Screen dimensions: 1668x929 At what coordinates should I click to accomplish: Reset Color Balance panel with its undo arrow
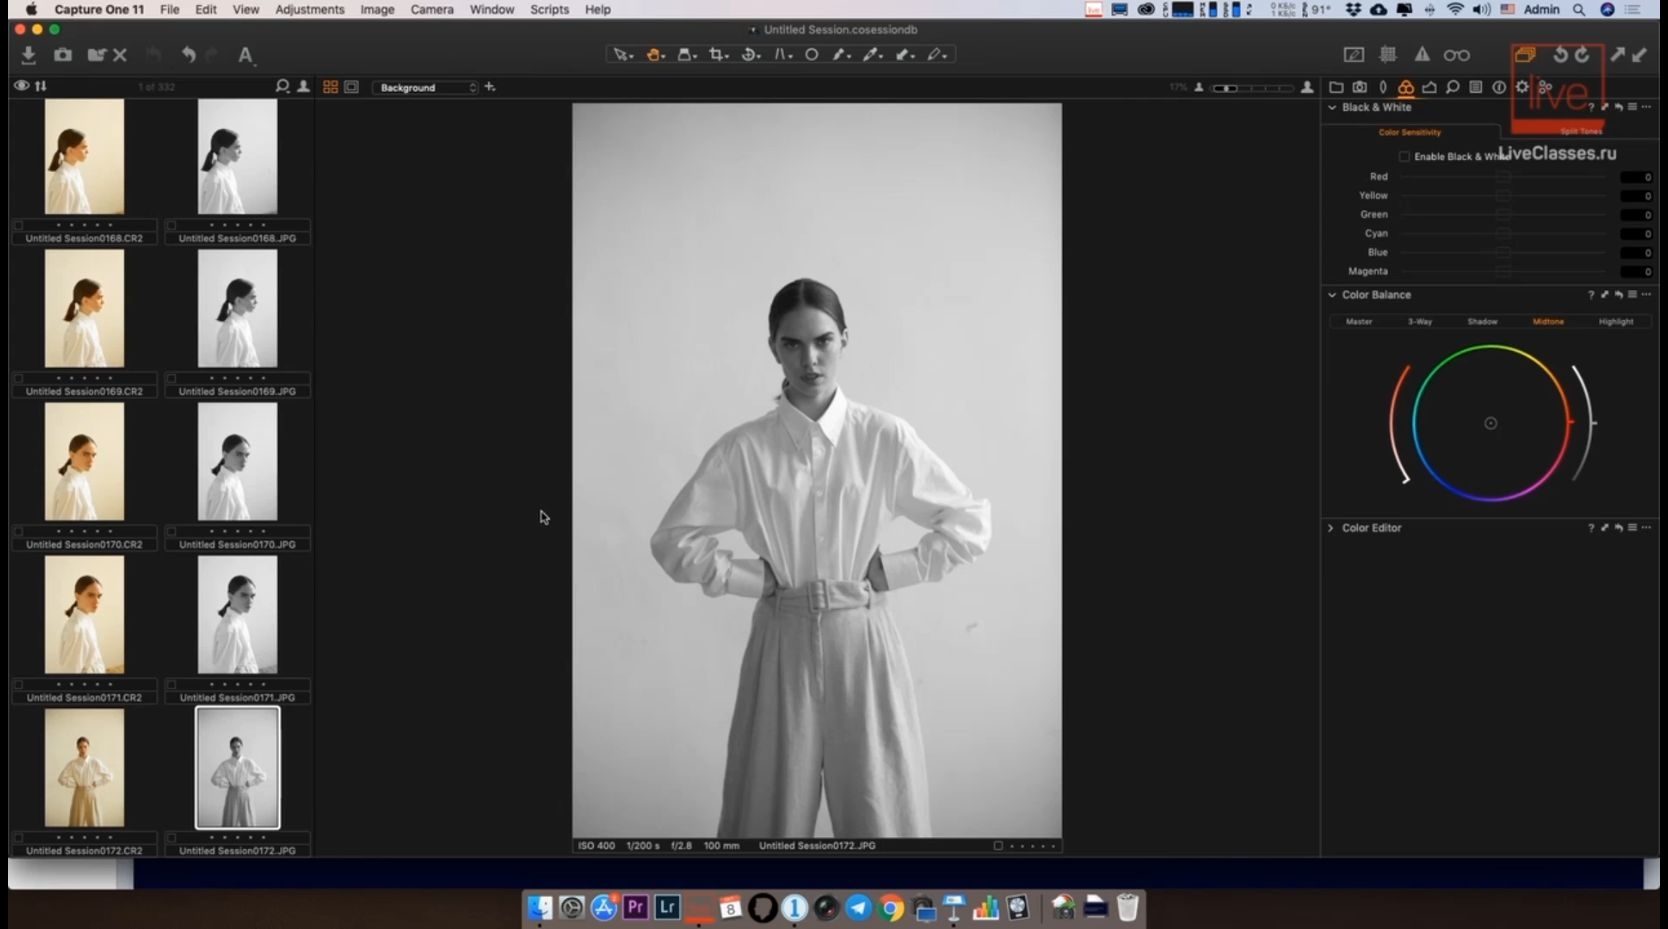1618,295
